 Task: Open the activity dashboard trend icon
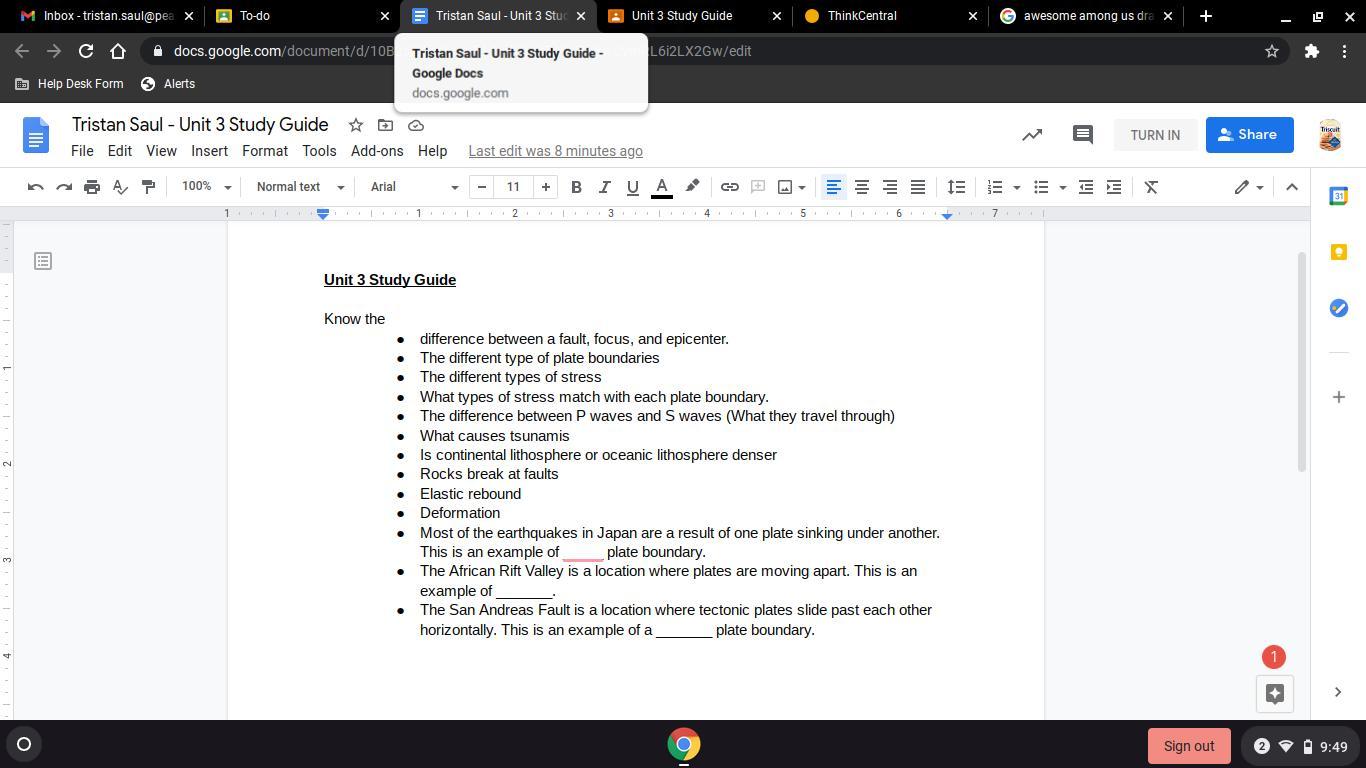coord(1032,135)
